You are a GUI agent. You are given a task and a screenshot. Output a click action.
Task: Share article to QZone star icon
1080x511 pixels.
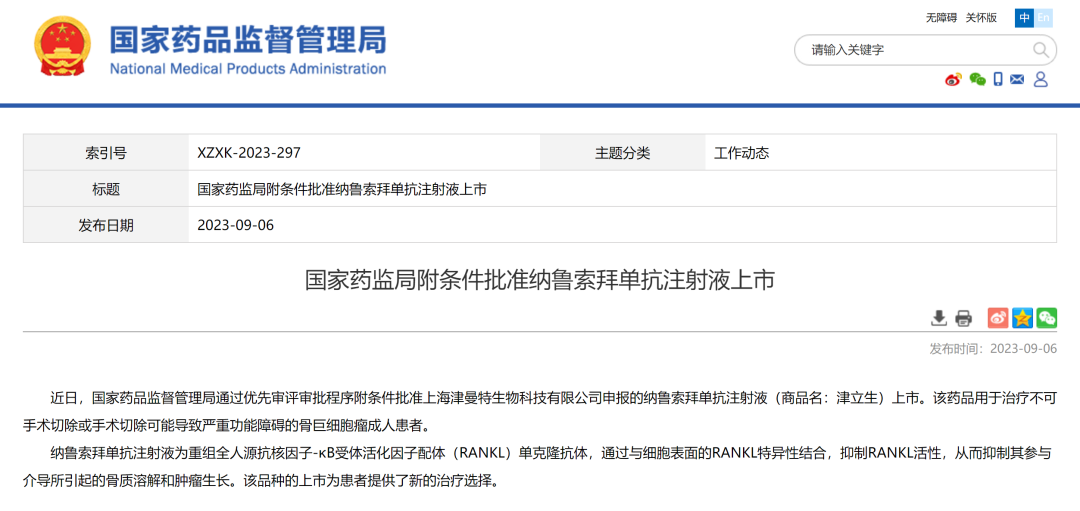point(1023,317)
